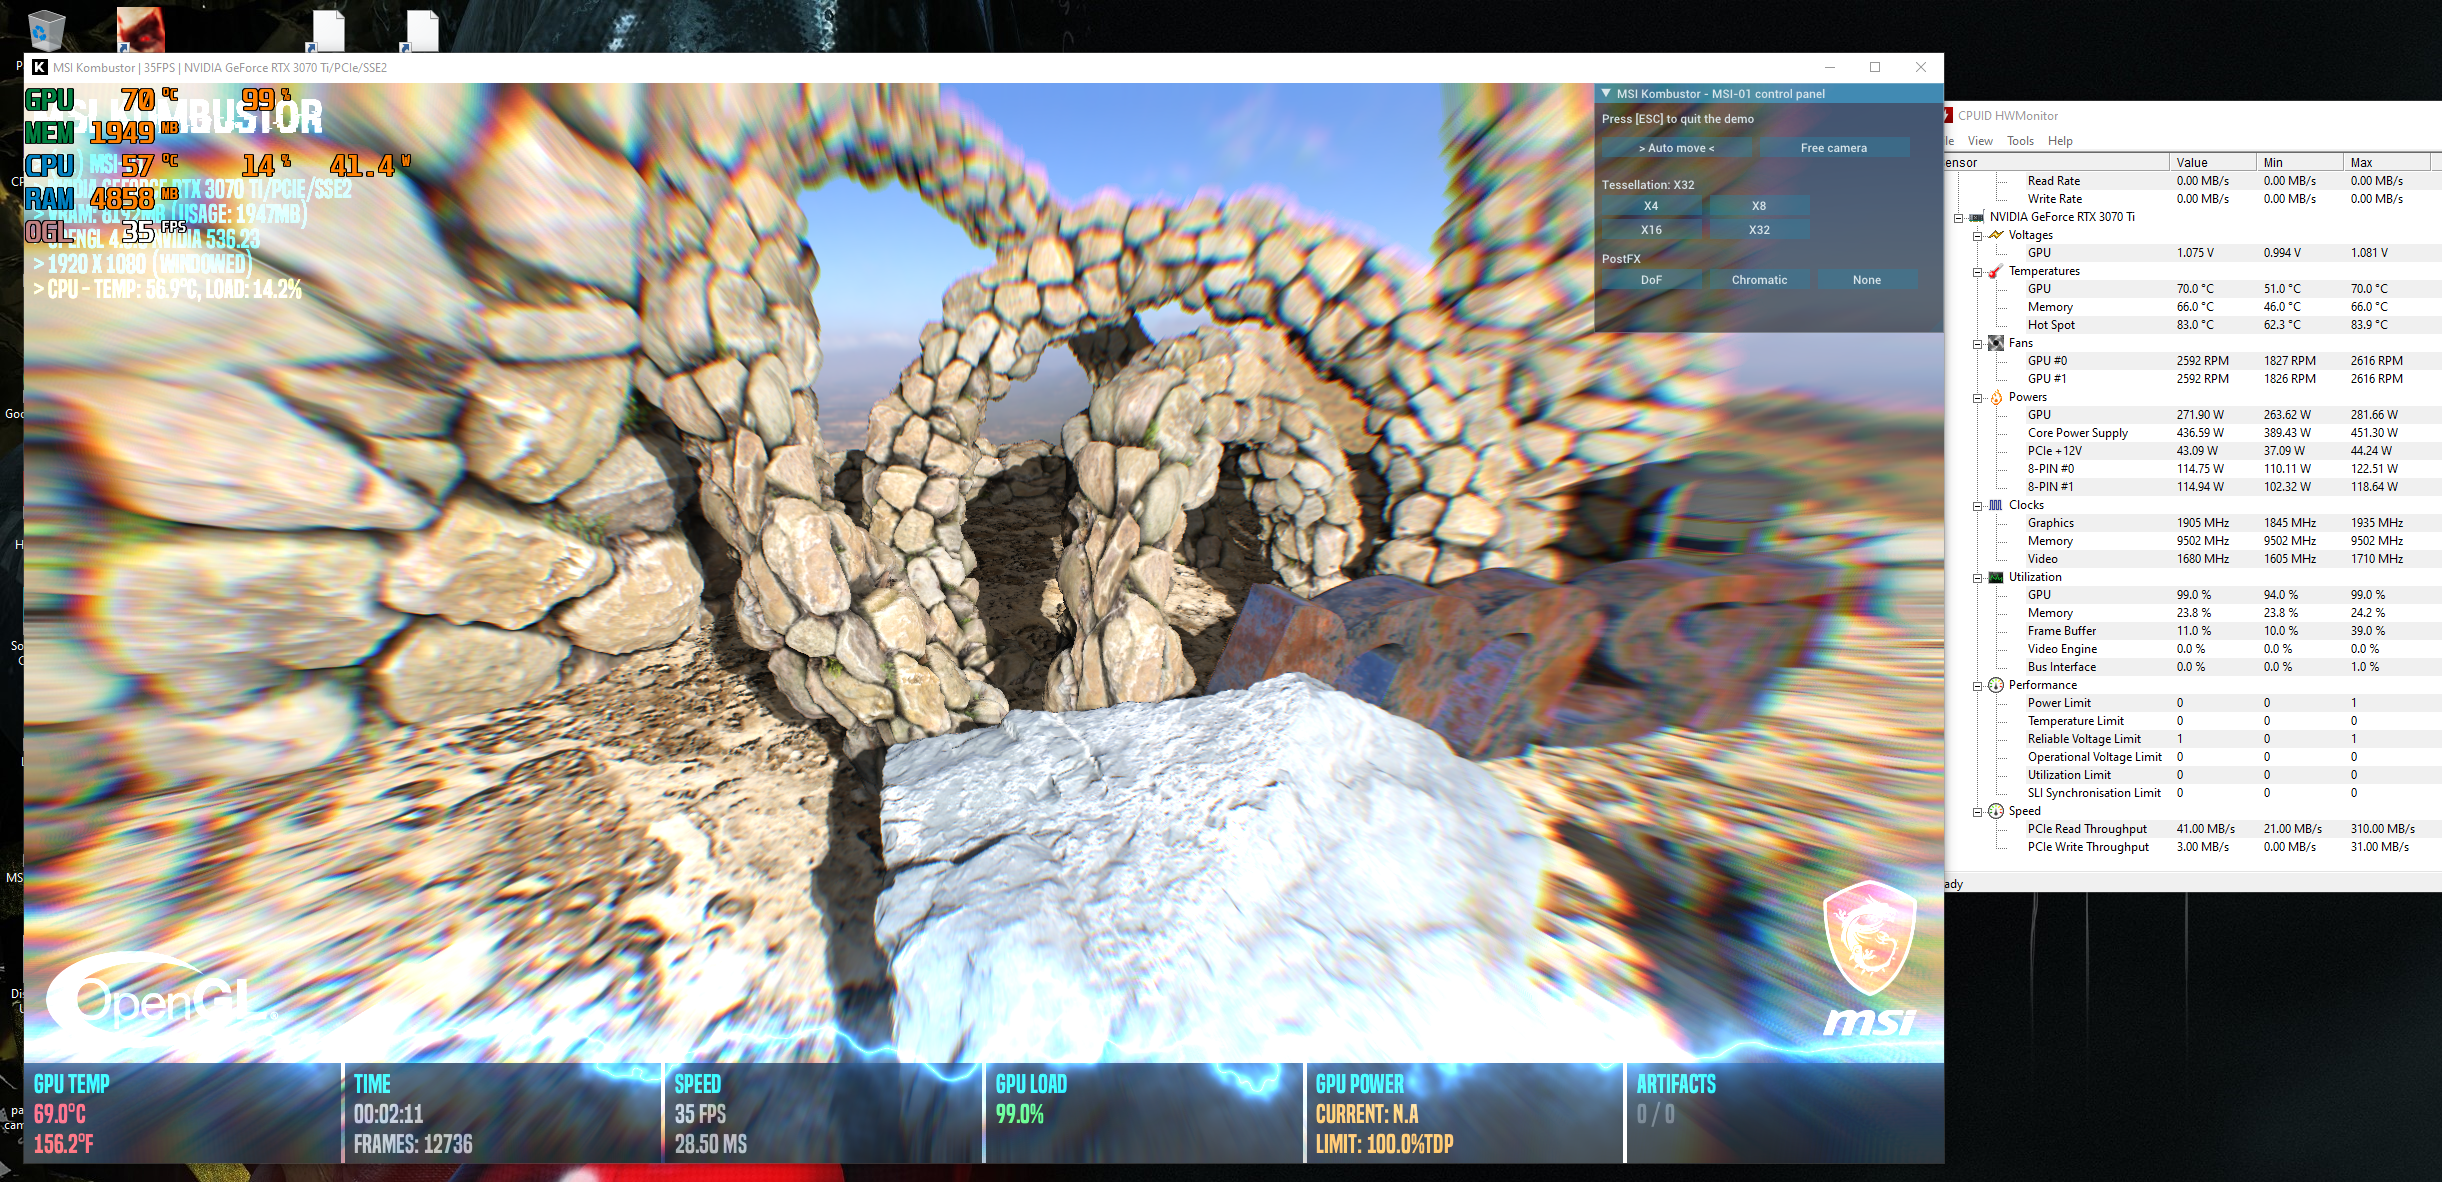Viewport: 2442px width, 1182px height.
Task: Enable the Chromatic PostFX effect
Action: (x=1759, y=280)
